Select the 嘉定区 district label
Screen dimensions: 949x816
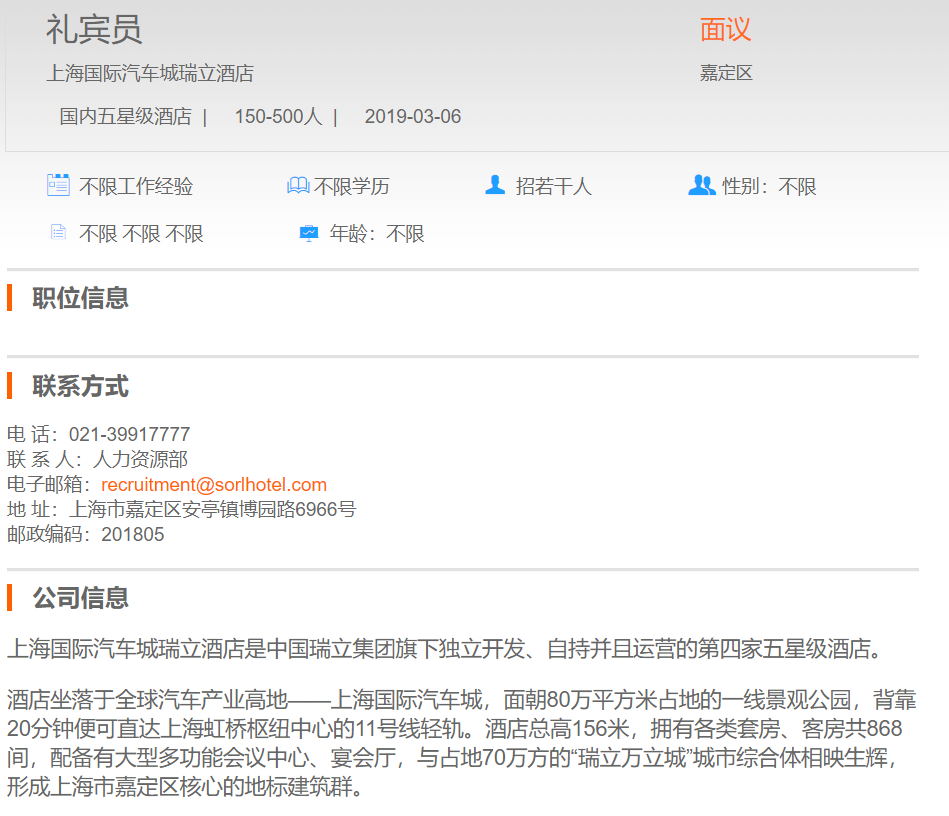pyautogui.click(x=726, y=73)
